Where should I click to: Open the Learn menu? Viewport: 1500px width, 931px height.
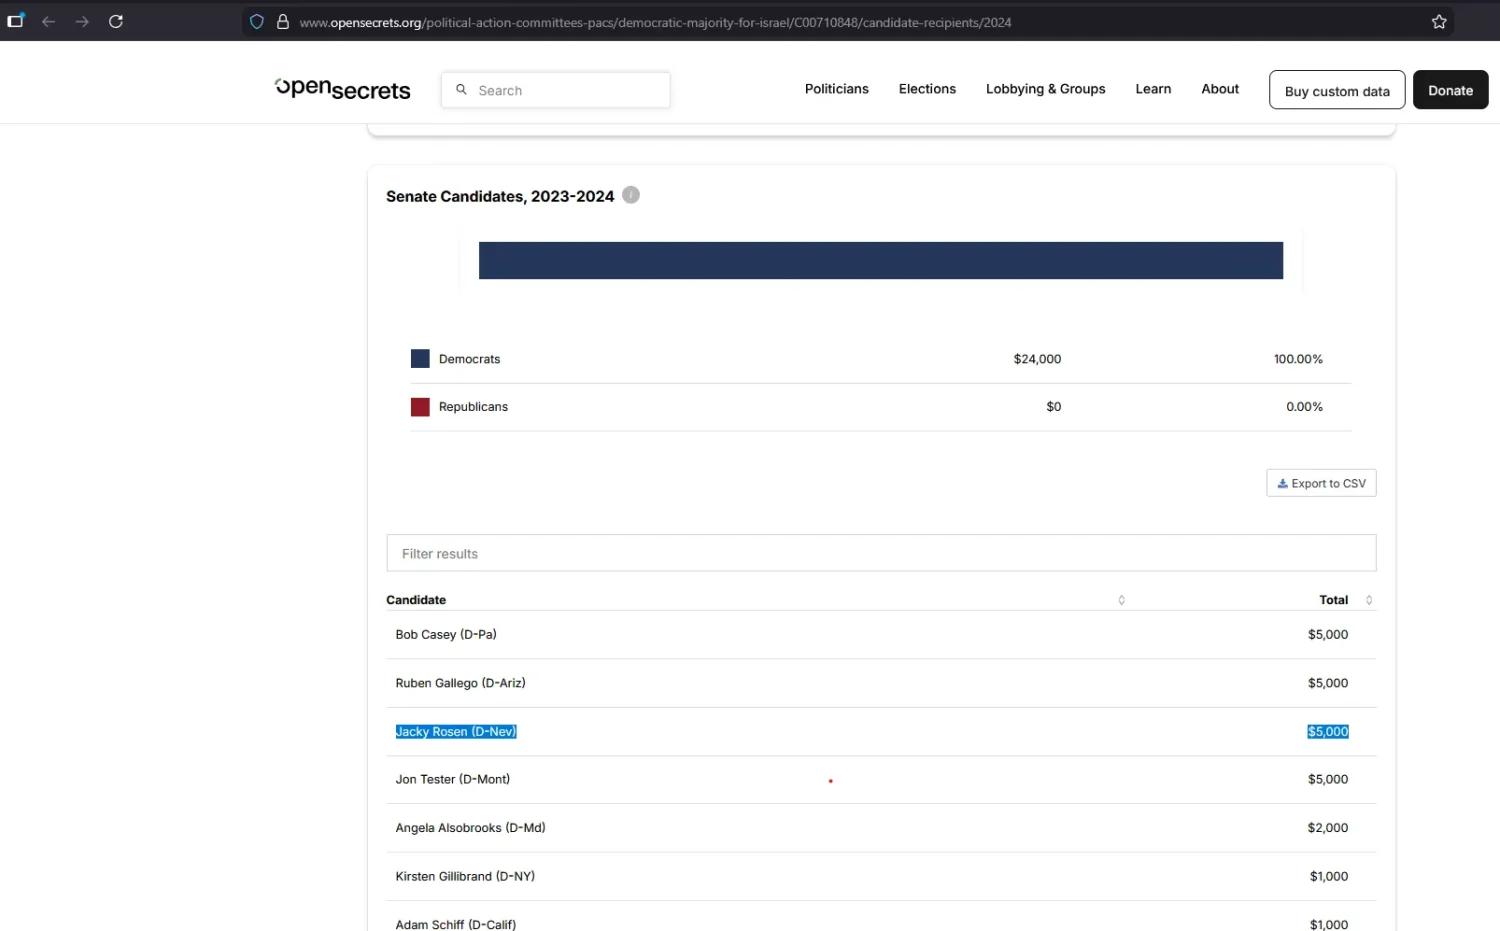(x=1153, y=89)
